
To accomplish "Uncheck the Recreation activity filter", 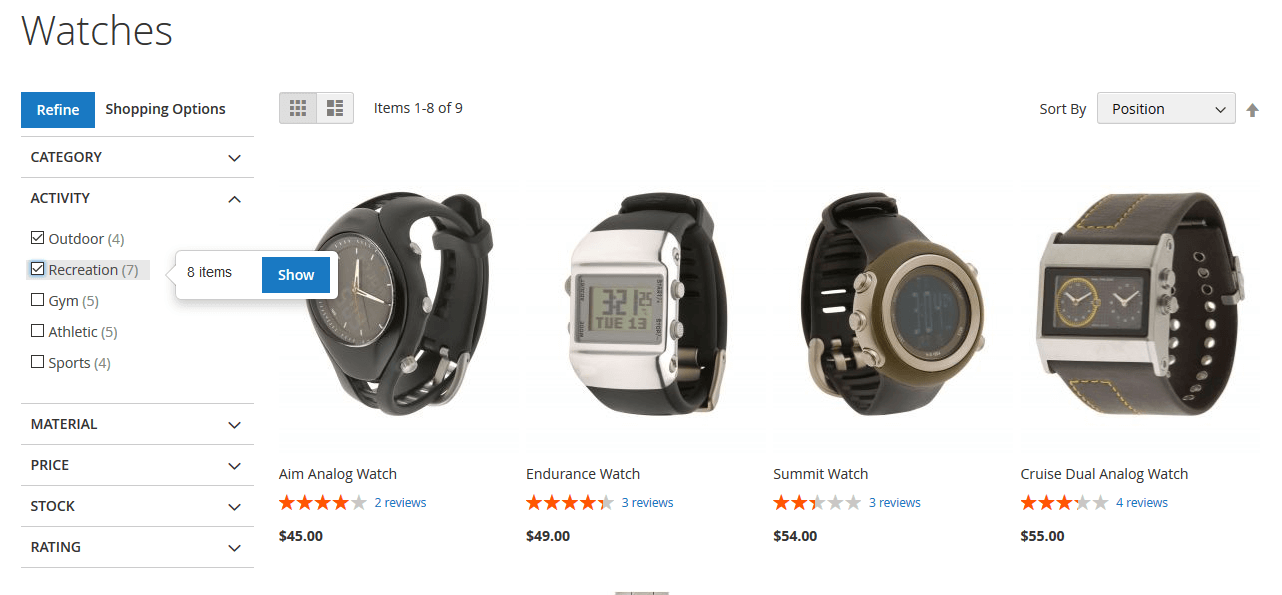I will pyautogui.click(x=38, y=269).
